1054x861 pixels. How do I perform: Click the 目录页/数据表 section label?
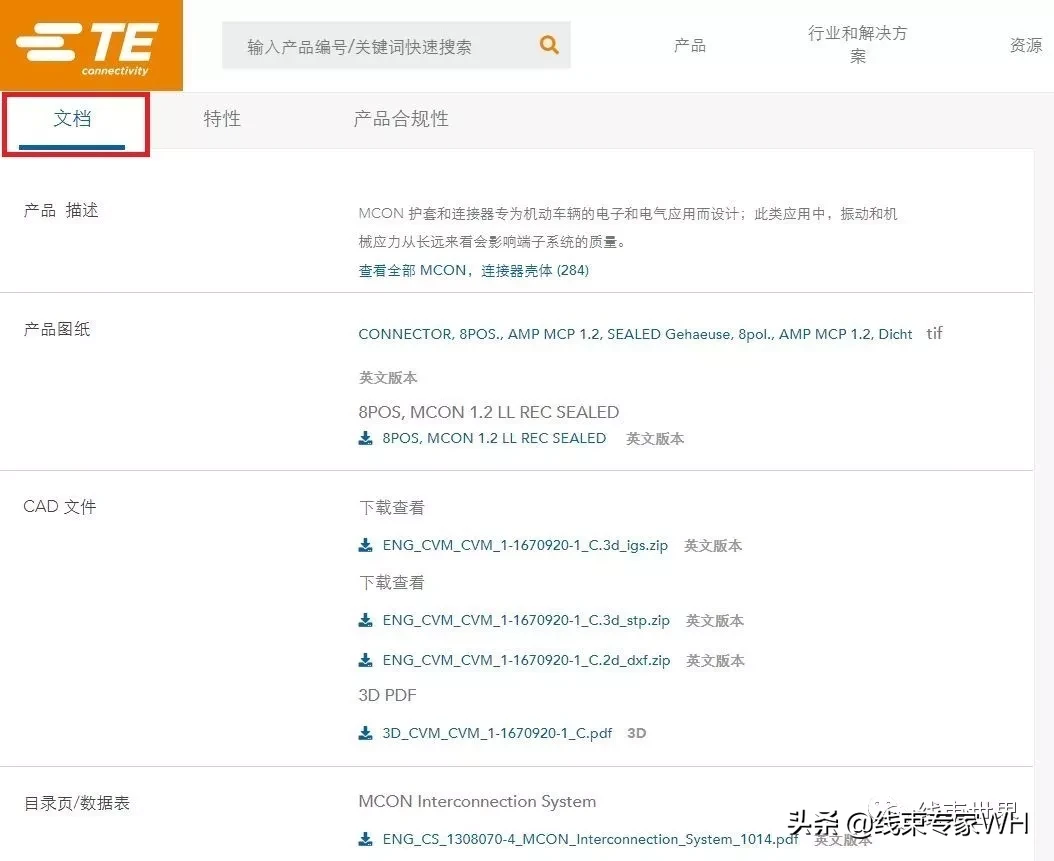[77, 803]
